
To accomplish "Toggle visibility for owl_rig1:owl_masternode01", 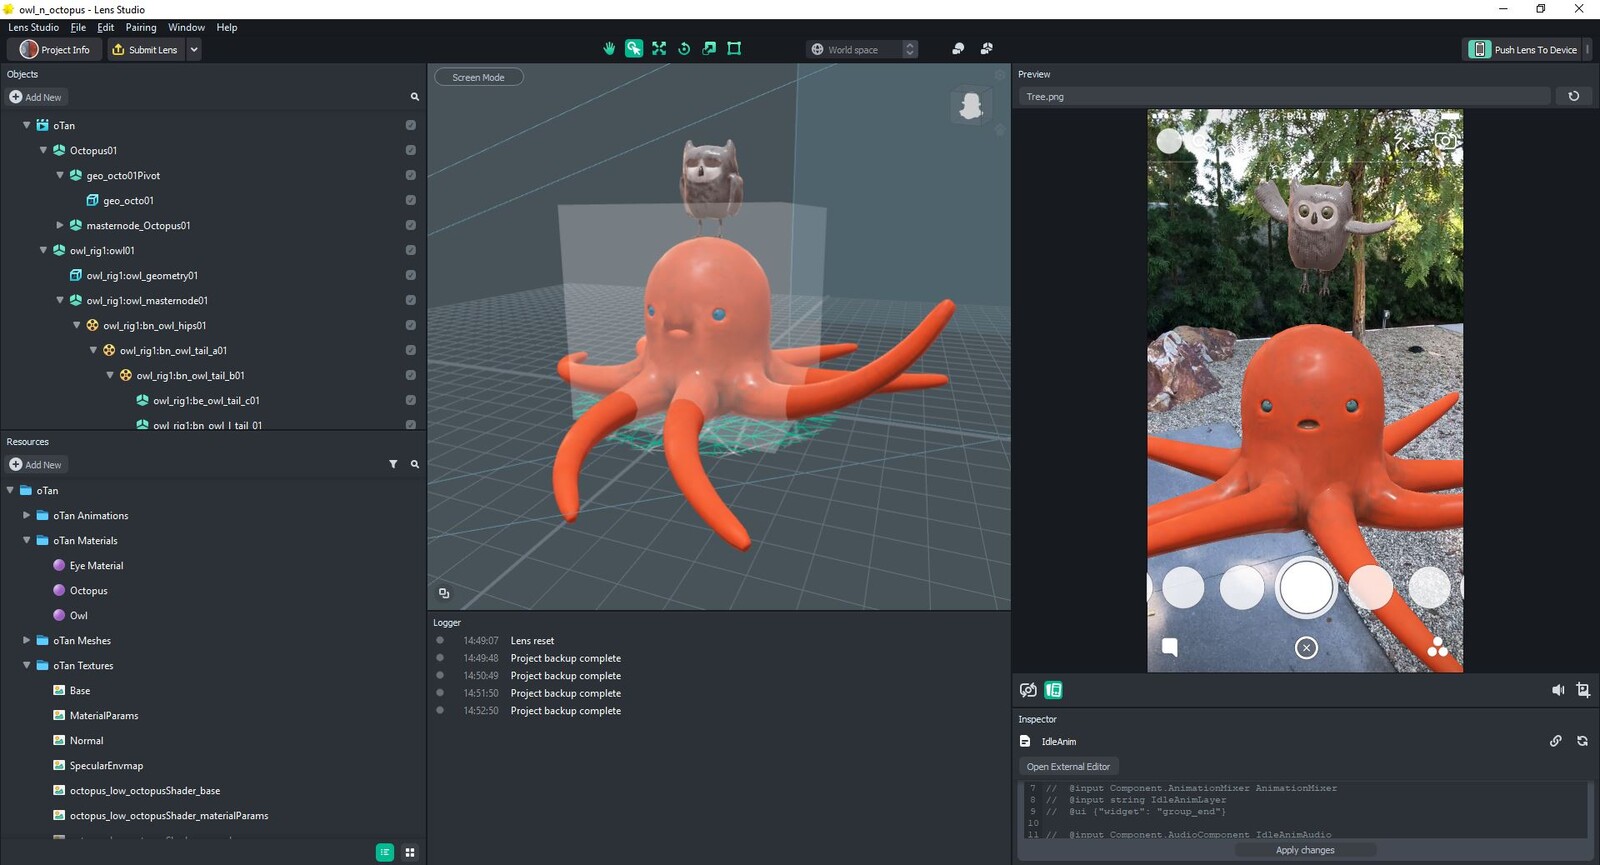I will (410, 300).
